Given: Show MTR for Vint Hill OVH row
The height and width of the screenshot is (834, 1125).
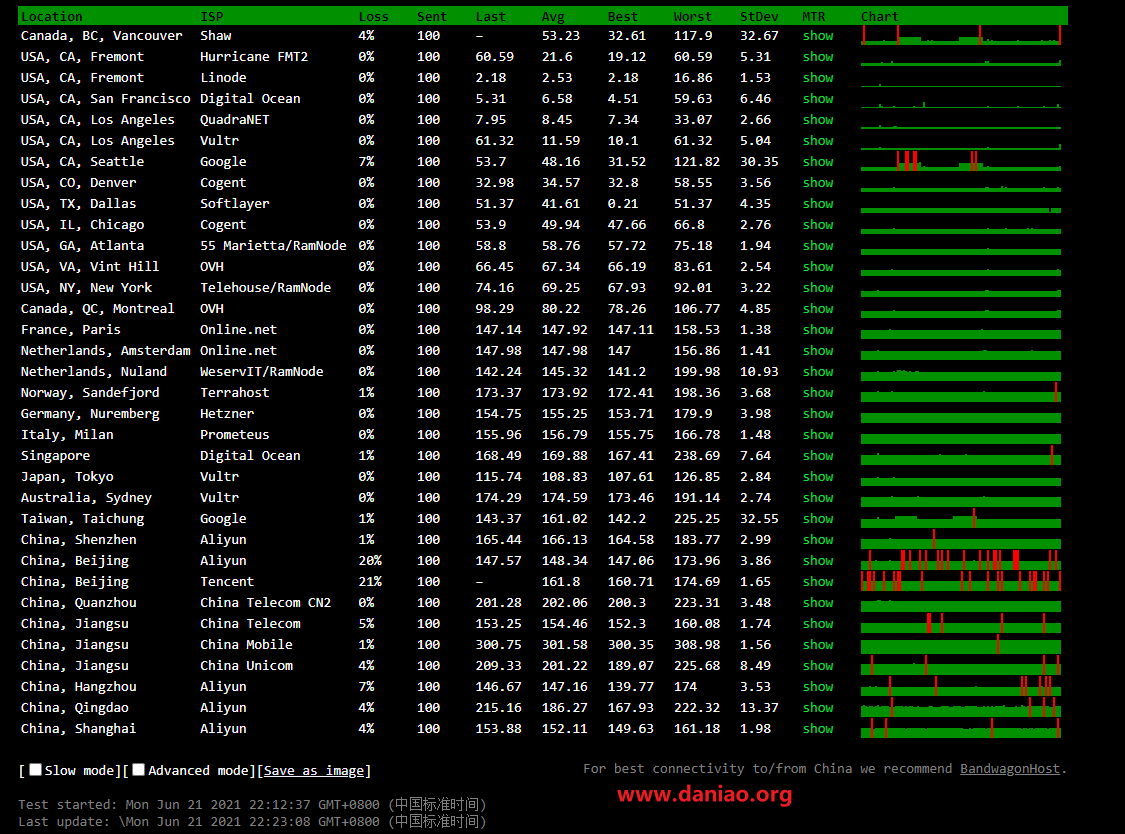Looking at the screenshot, I should 818,266.
